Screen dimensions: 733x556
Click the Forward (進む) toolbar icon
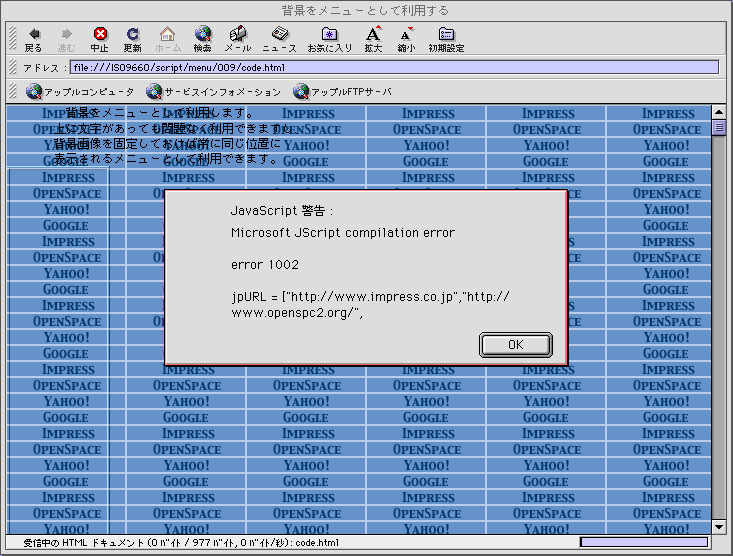(x=66, y=39)
